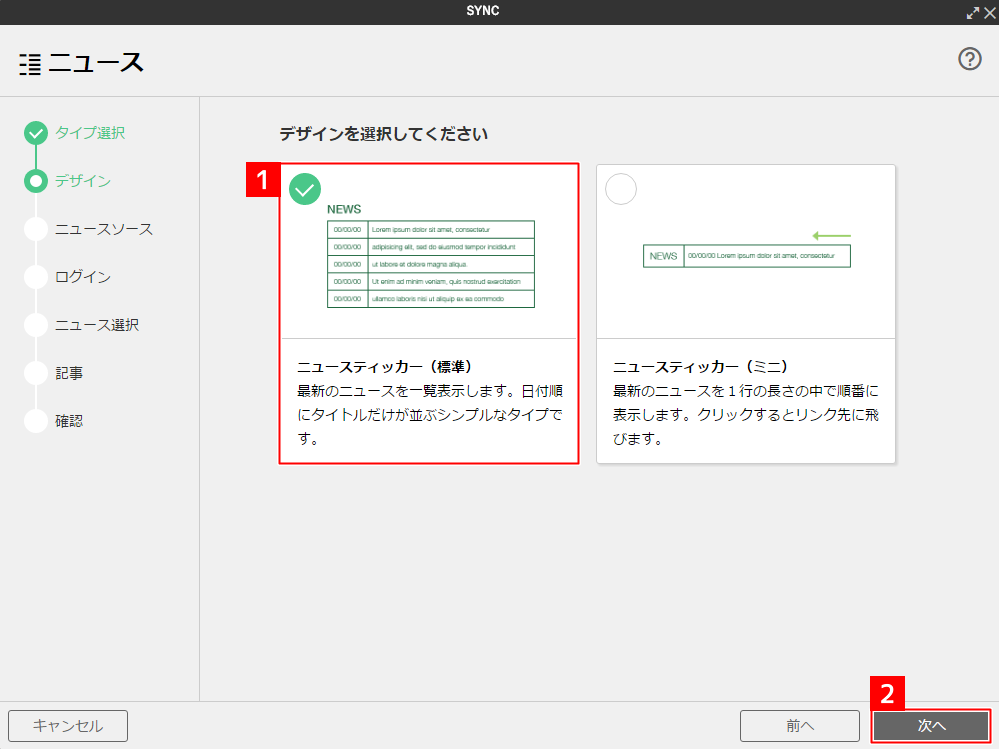Screen dimensions: 999x749
Task: Select the green checkmark on ニュースティッカー（標準）
Action: 305,189
